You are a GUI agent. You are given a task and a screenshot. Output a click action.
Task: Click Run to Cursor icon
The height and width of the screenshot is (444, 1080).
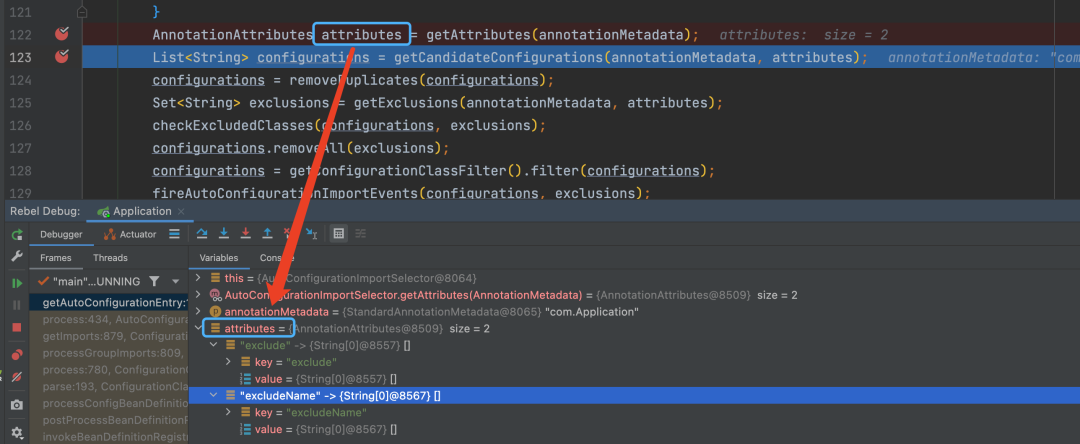pos(311,234)
